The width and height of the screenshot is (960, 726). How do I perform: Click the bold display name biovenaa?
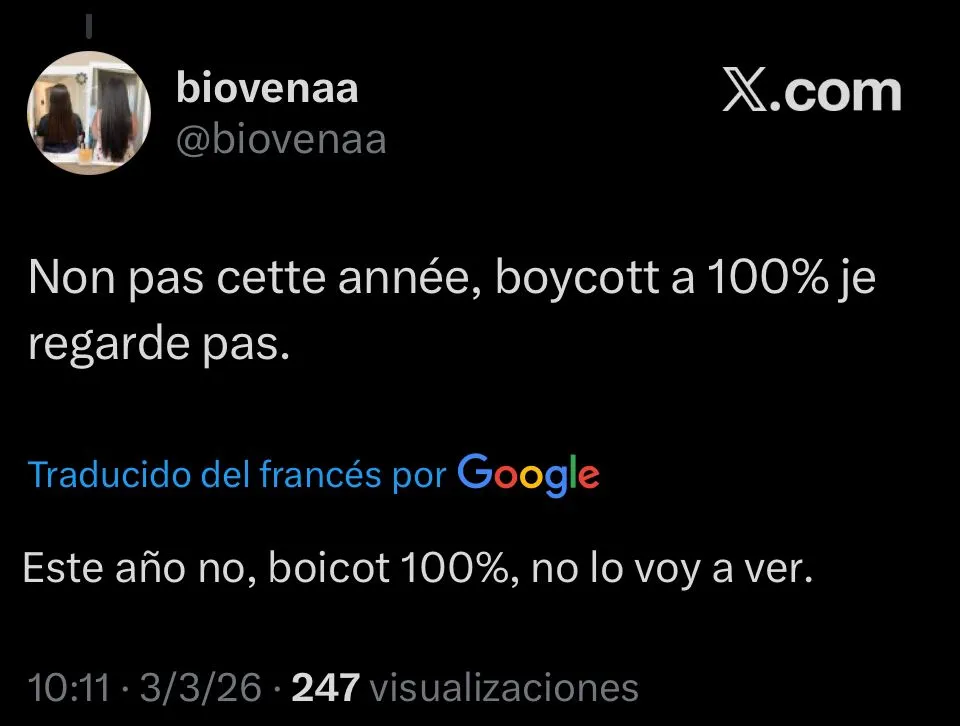point(267,88)
